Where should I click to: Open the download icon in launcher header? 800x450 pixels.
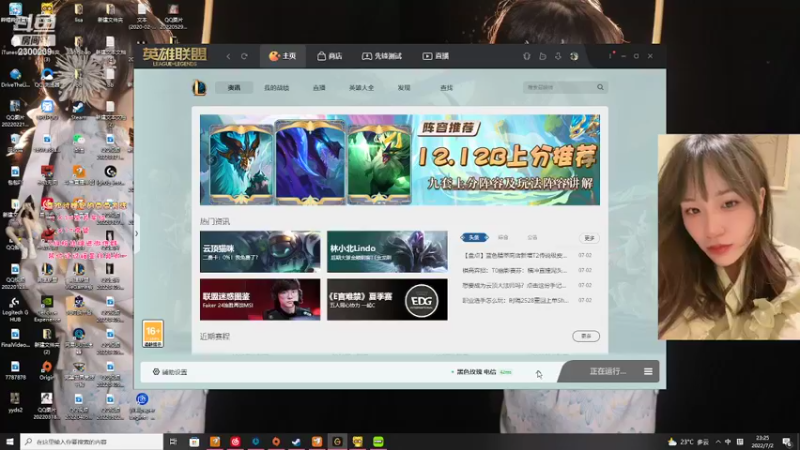558,56
